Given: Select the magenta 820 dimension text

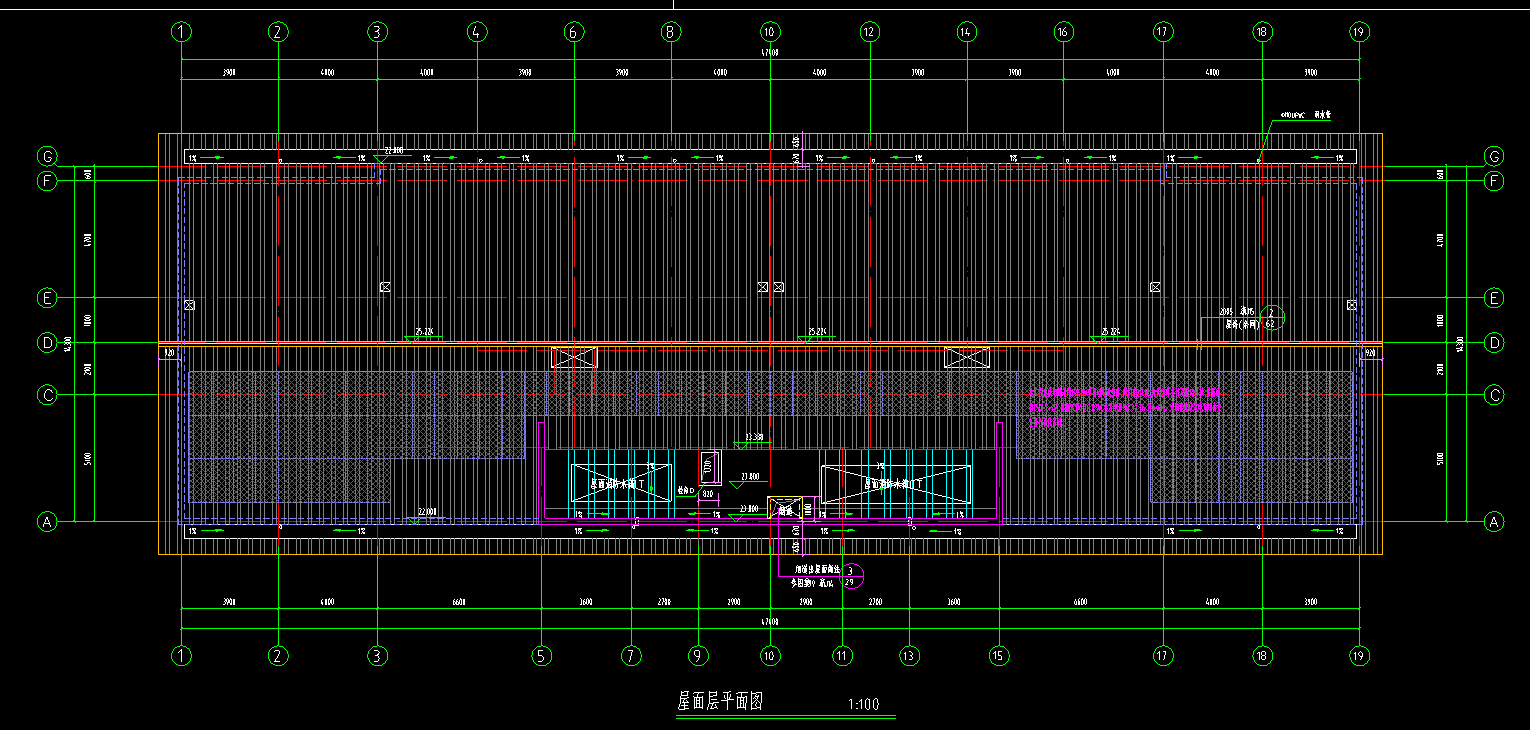Looking at the screenshot, I should (707, 493).
